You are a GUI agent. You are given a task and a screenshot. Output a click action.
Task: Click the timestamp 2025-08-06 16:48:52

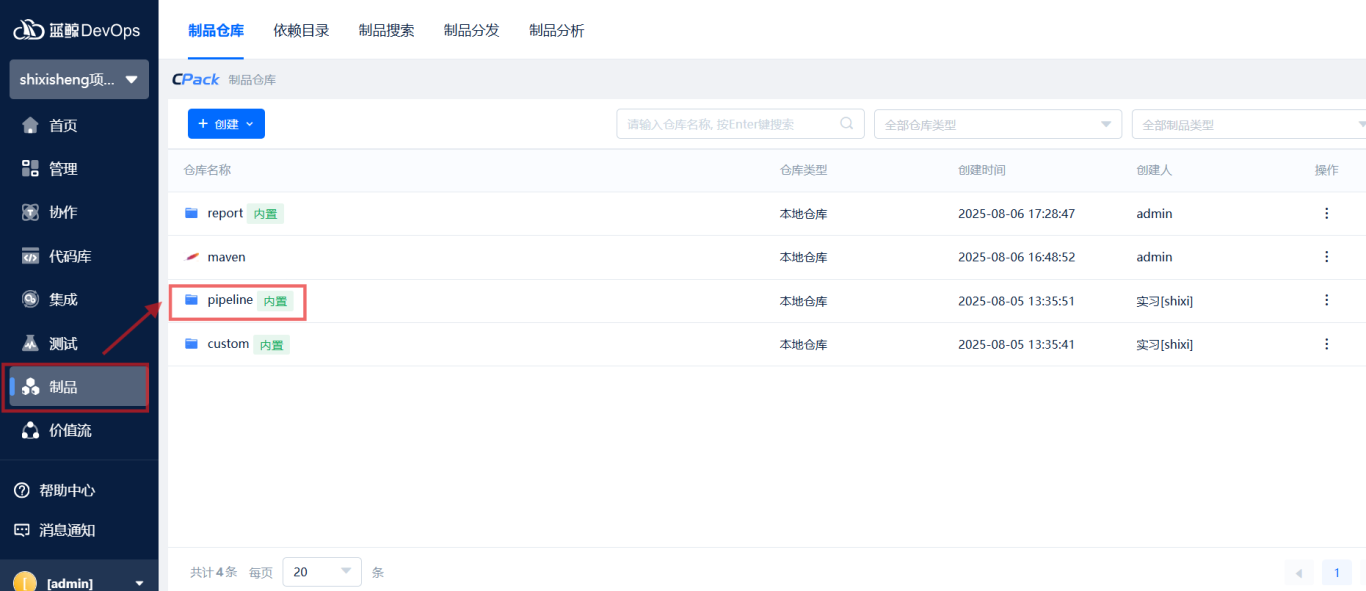[x=1016, y=257]
